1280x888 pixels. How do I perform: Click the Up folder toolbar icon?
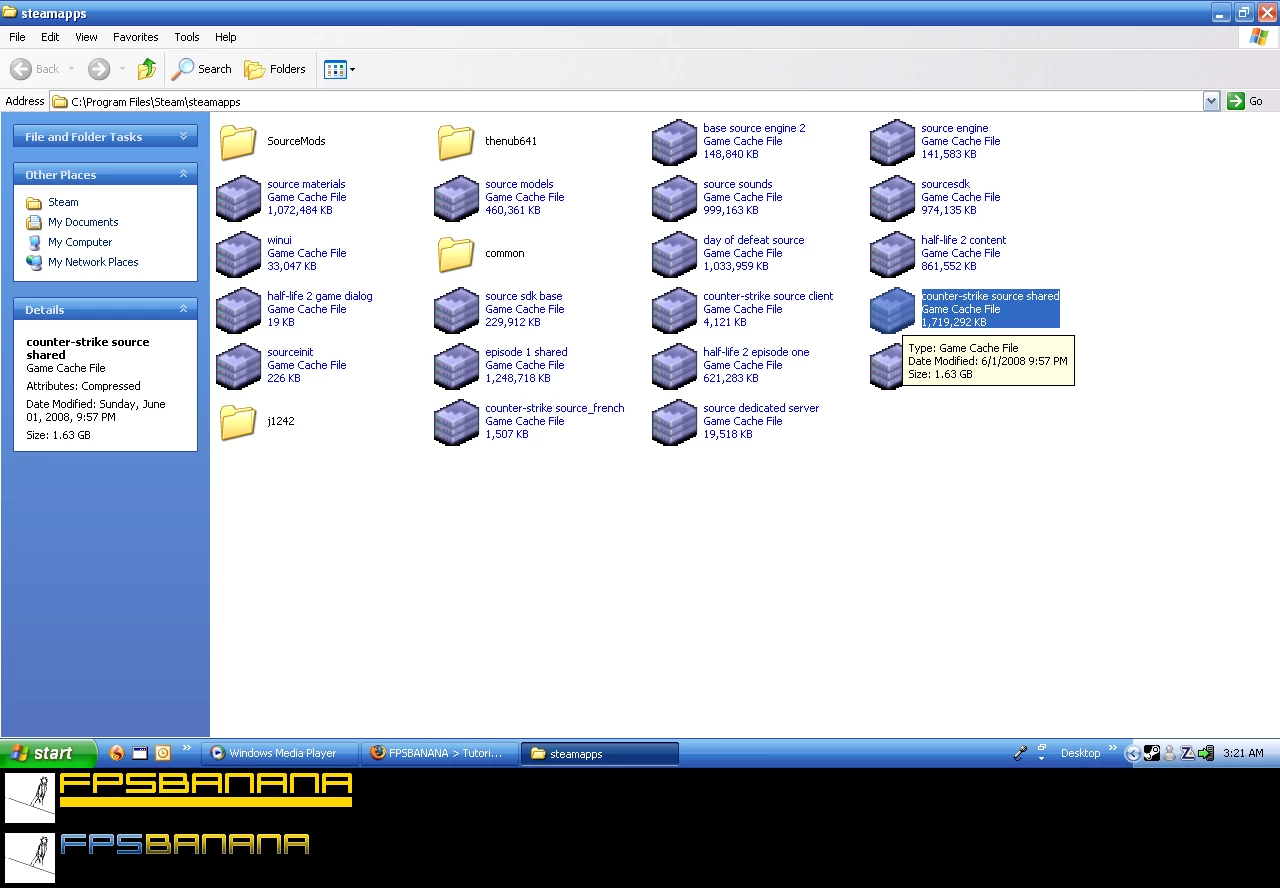pyautogui.click(x=147, y=69)
